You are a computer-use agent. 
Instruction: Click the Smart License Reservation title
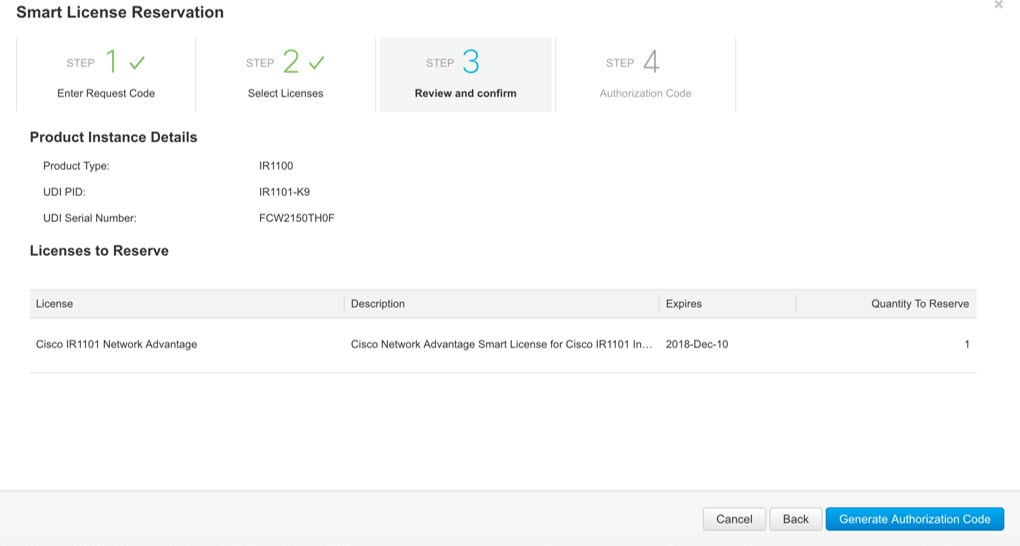(120, 12)
